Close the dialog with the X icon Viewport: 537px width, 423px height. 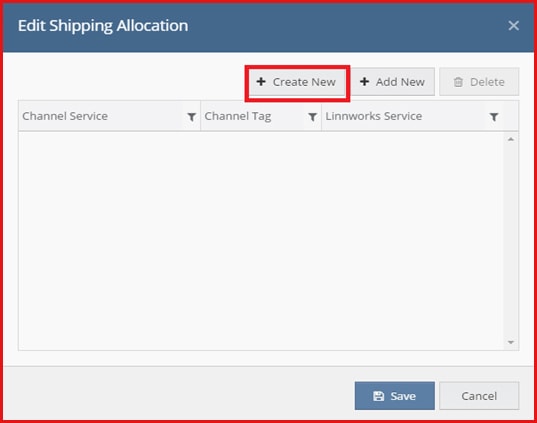coord(513,26)
